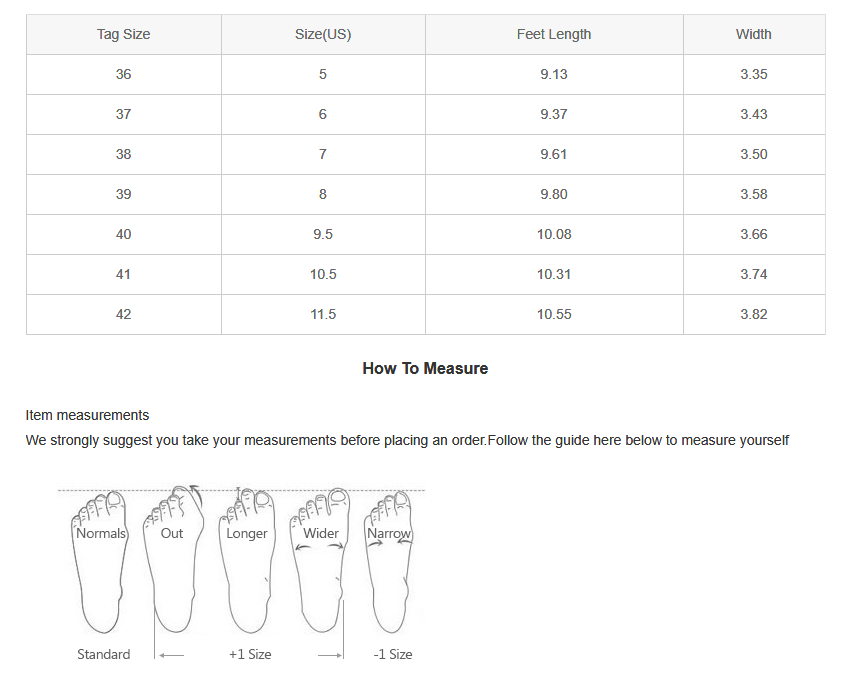Click the How To Measure heading
This screenshot has height=678, width=851.
tap(425, 368)
